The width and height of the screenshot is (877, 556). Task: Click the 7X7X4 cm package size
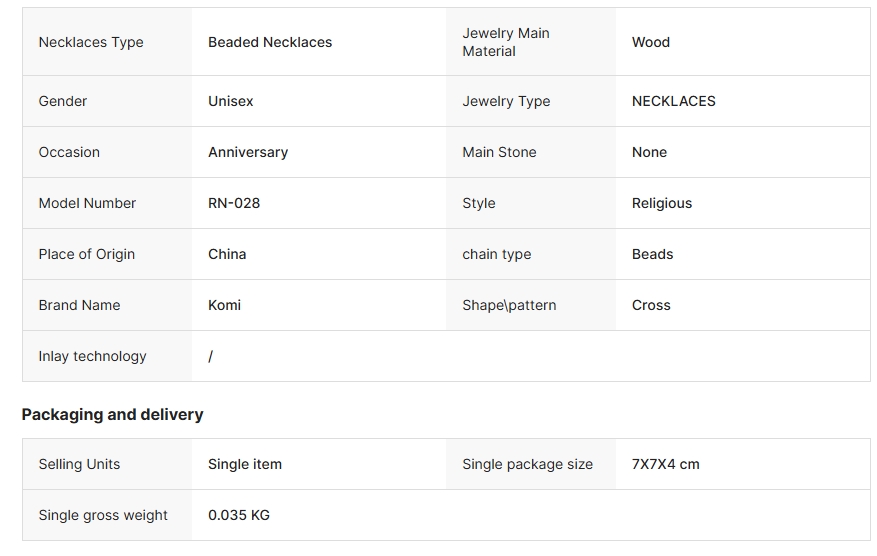(666, 464)
